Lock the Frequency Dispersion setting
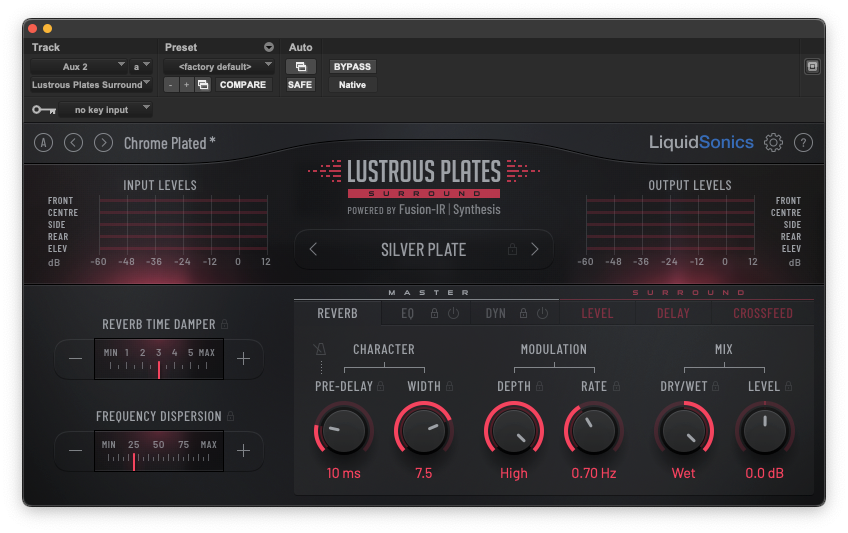 click(x=230, y=416)
